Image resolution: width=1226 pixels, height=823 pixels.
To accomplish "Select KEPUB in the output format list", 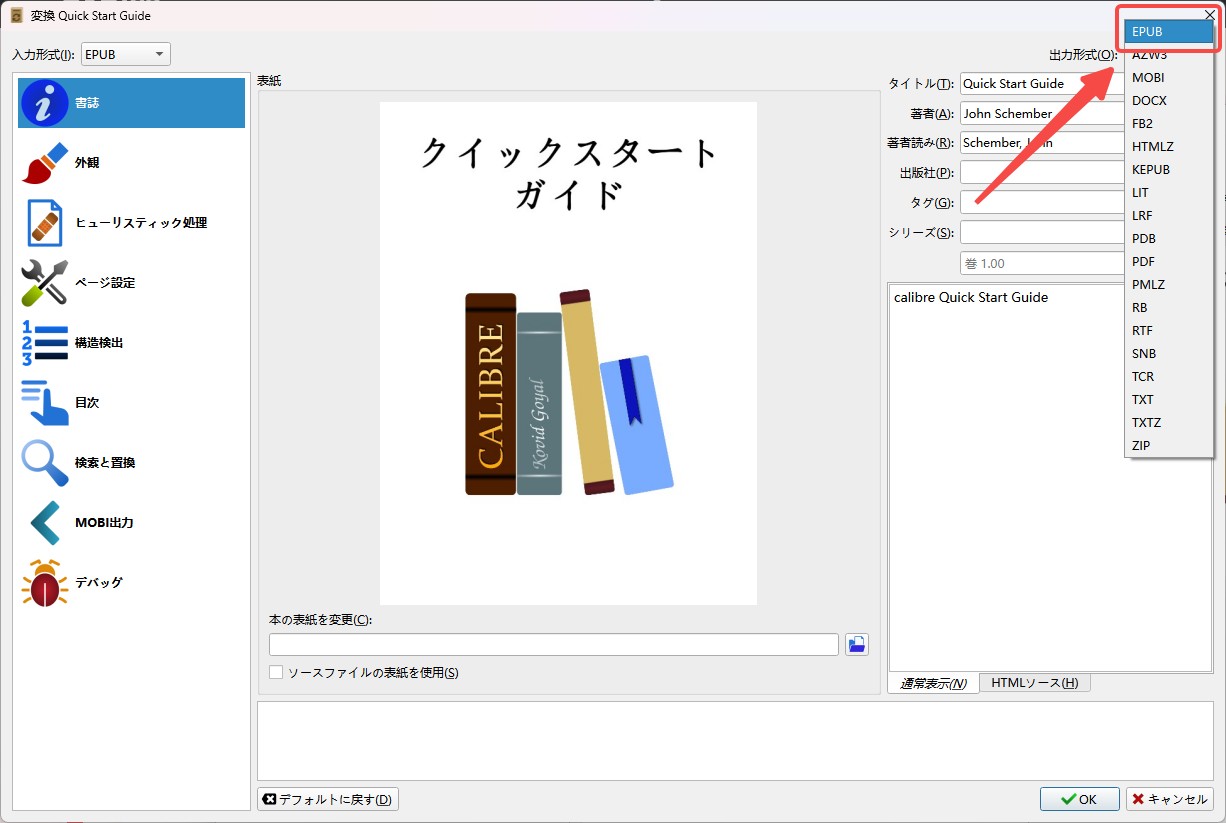I will (1169, 170).
